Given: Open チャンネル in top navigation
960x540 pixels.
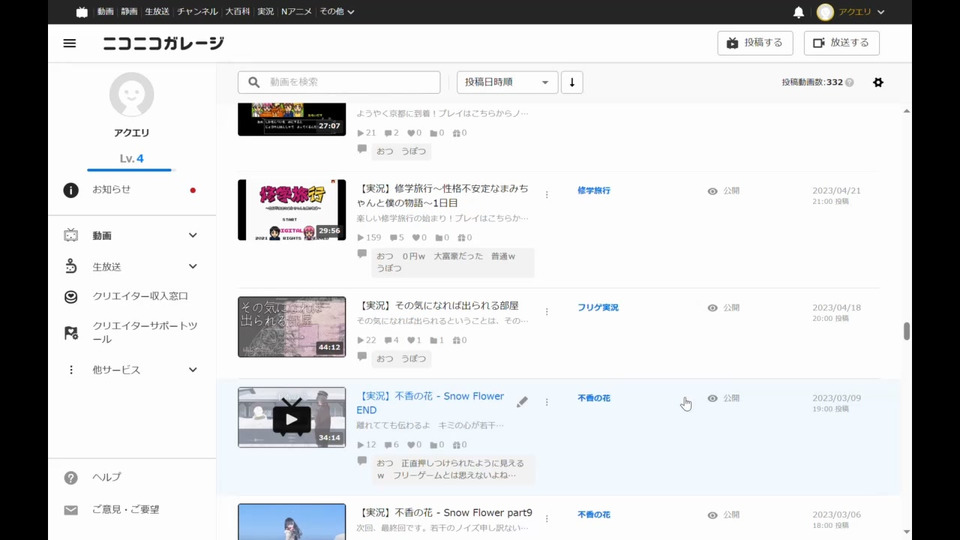Looking at the screenshot, I should click(x=197, y=12).
